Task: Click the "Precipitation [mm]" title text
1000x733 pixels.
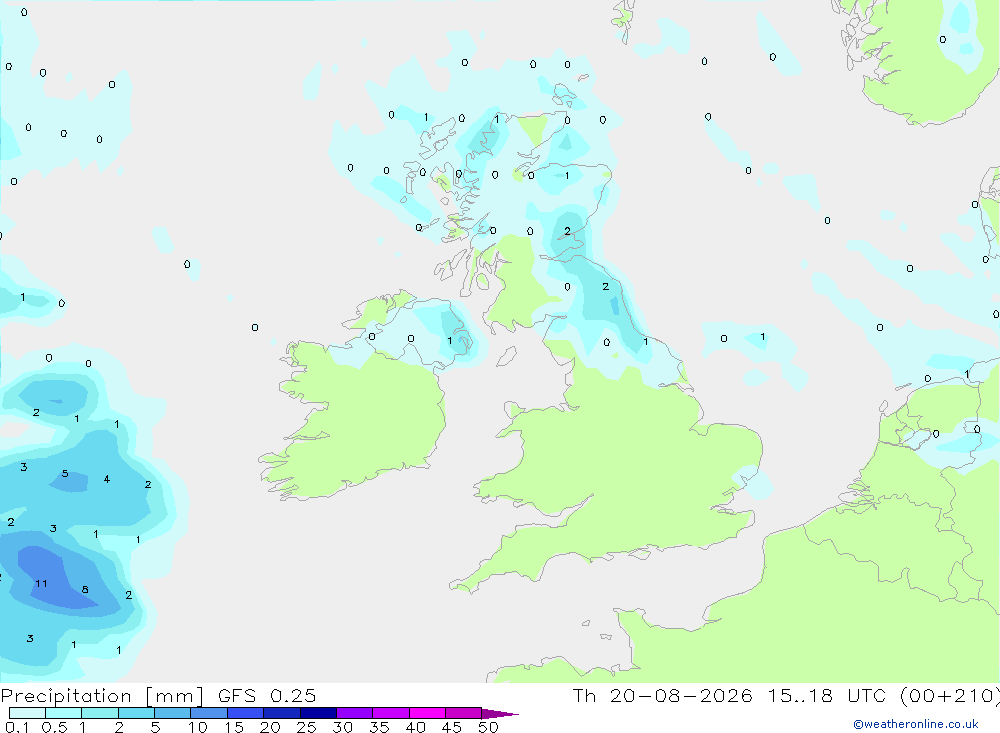Action: [x=102, y=696]
